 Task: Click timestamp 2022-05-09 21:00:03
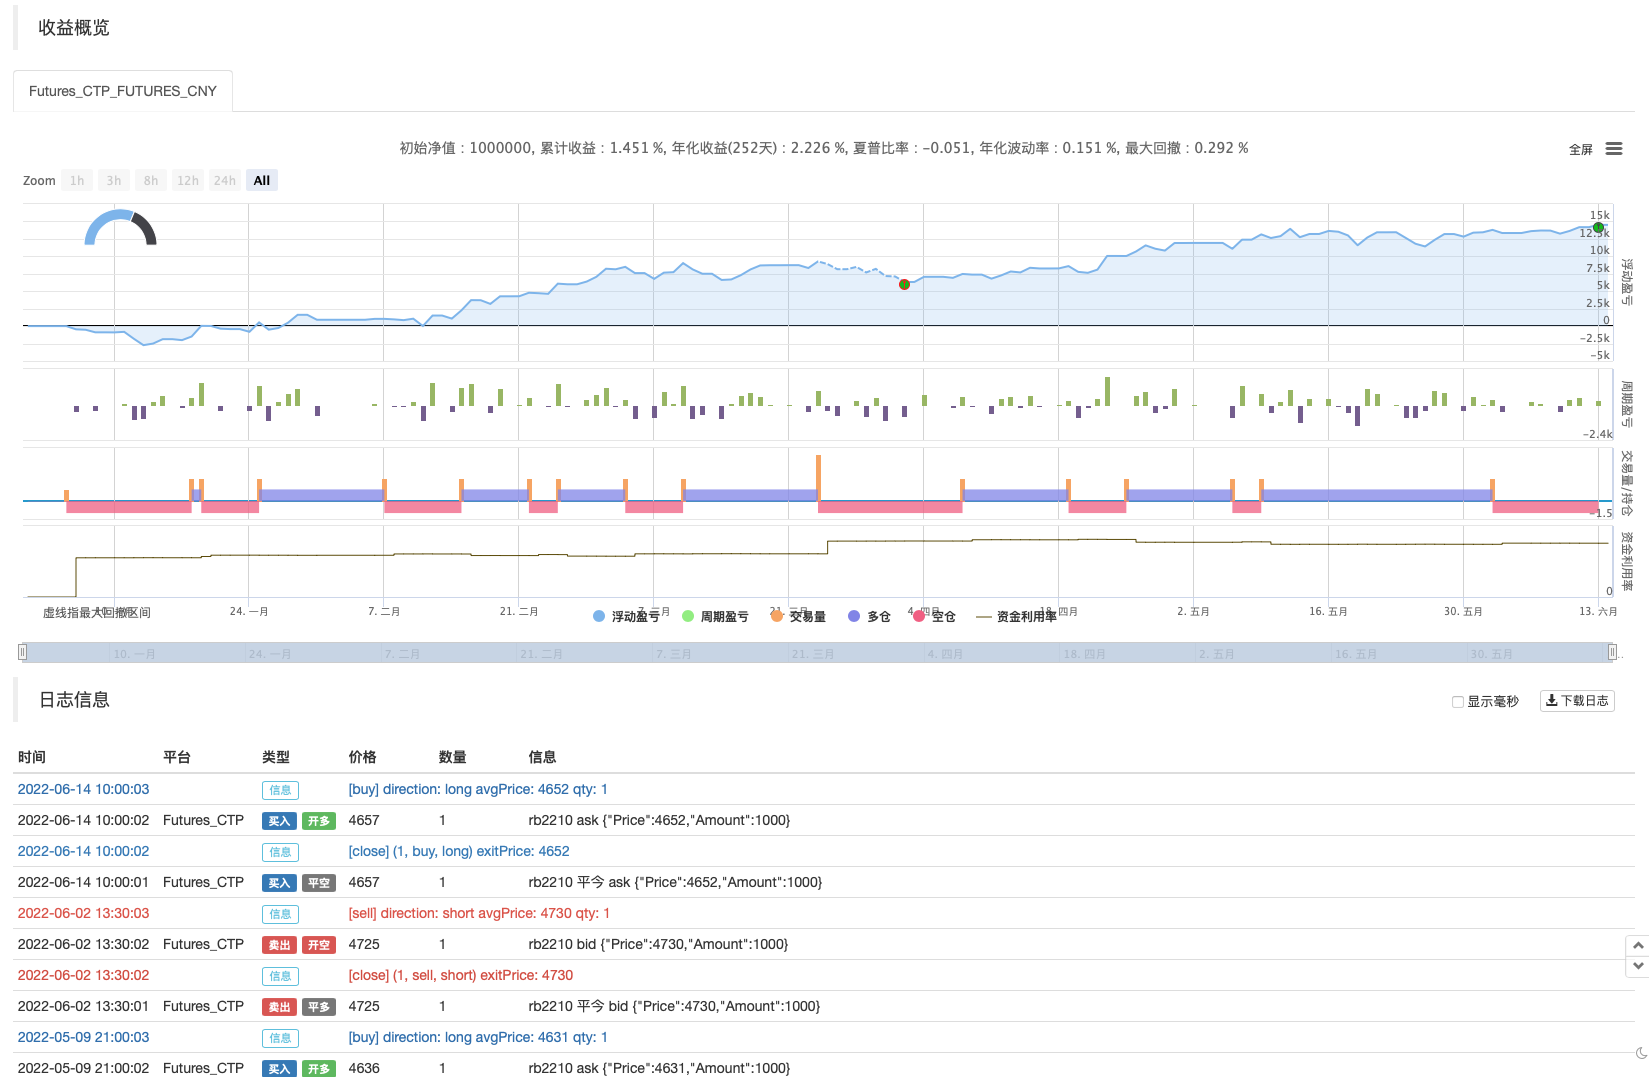pyautogui.click(x=83, y=1037)
